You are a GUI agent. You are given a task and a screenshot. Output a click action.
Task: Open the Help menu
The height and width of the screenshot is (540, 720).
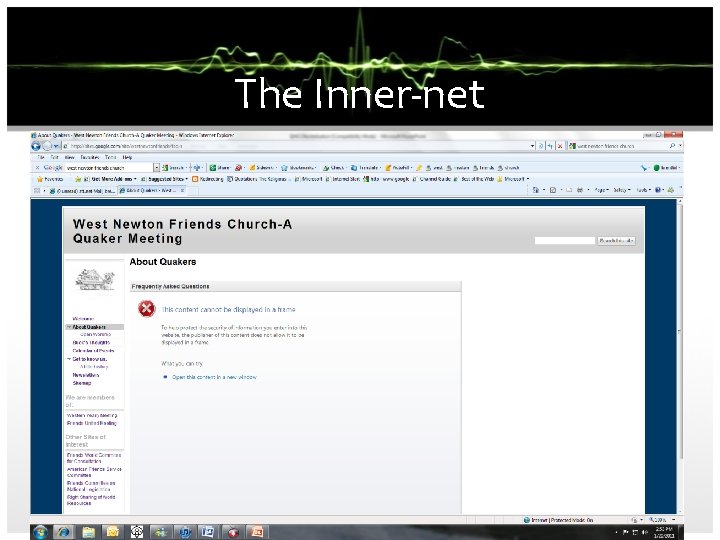point(127,157)
